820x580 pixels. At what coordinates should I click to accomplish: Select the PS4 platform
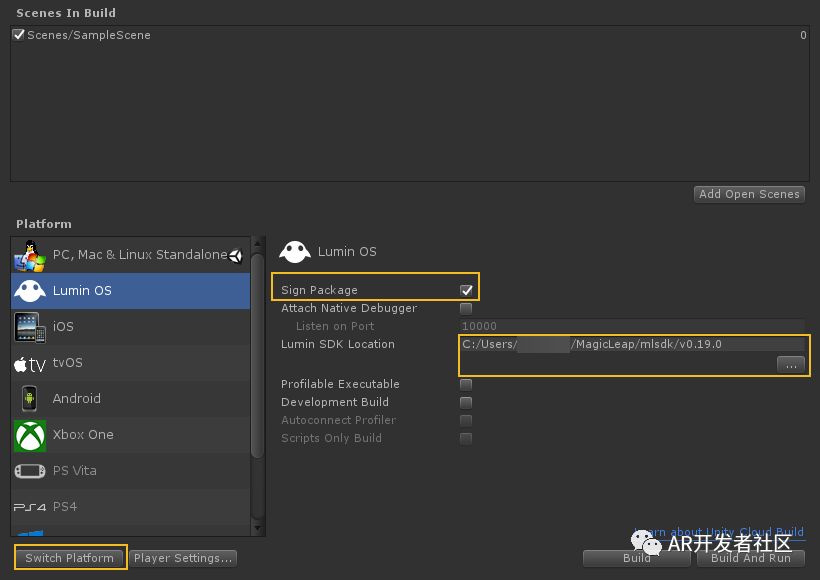tap(131, 507)
